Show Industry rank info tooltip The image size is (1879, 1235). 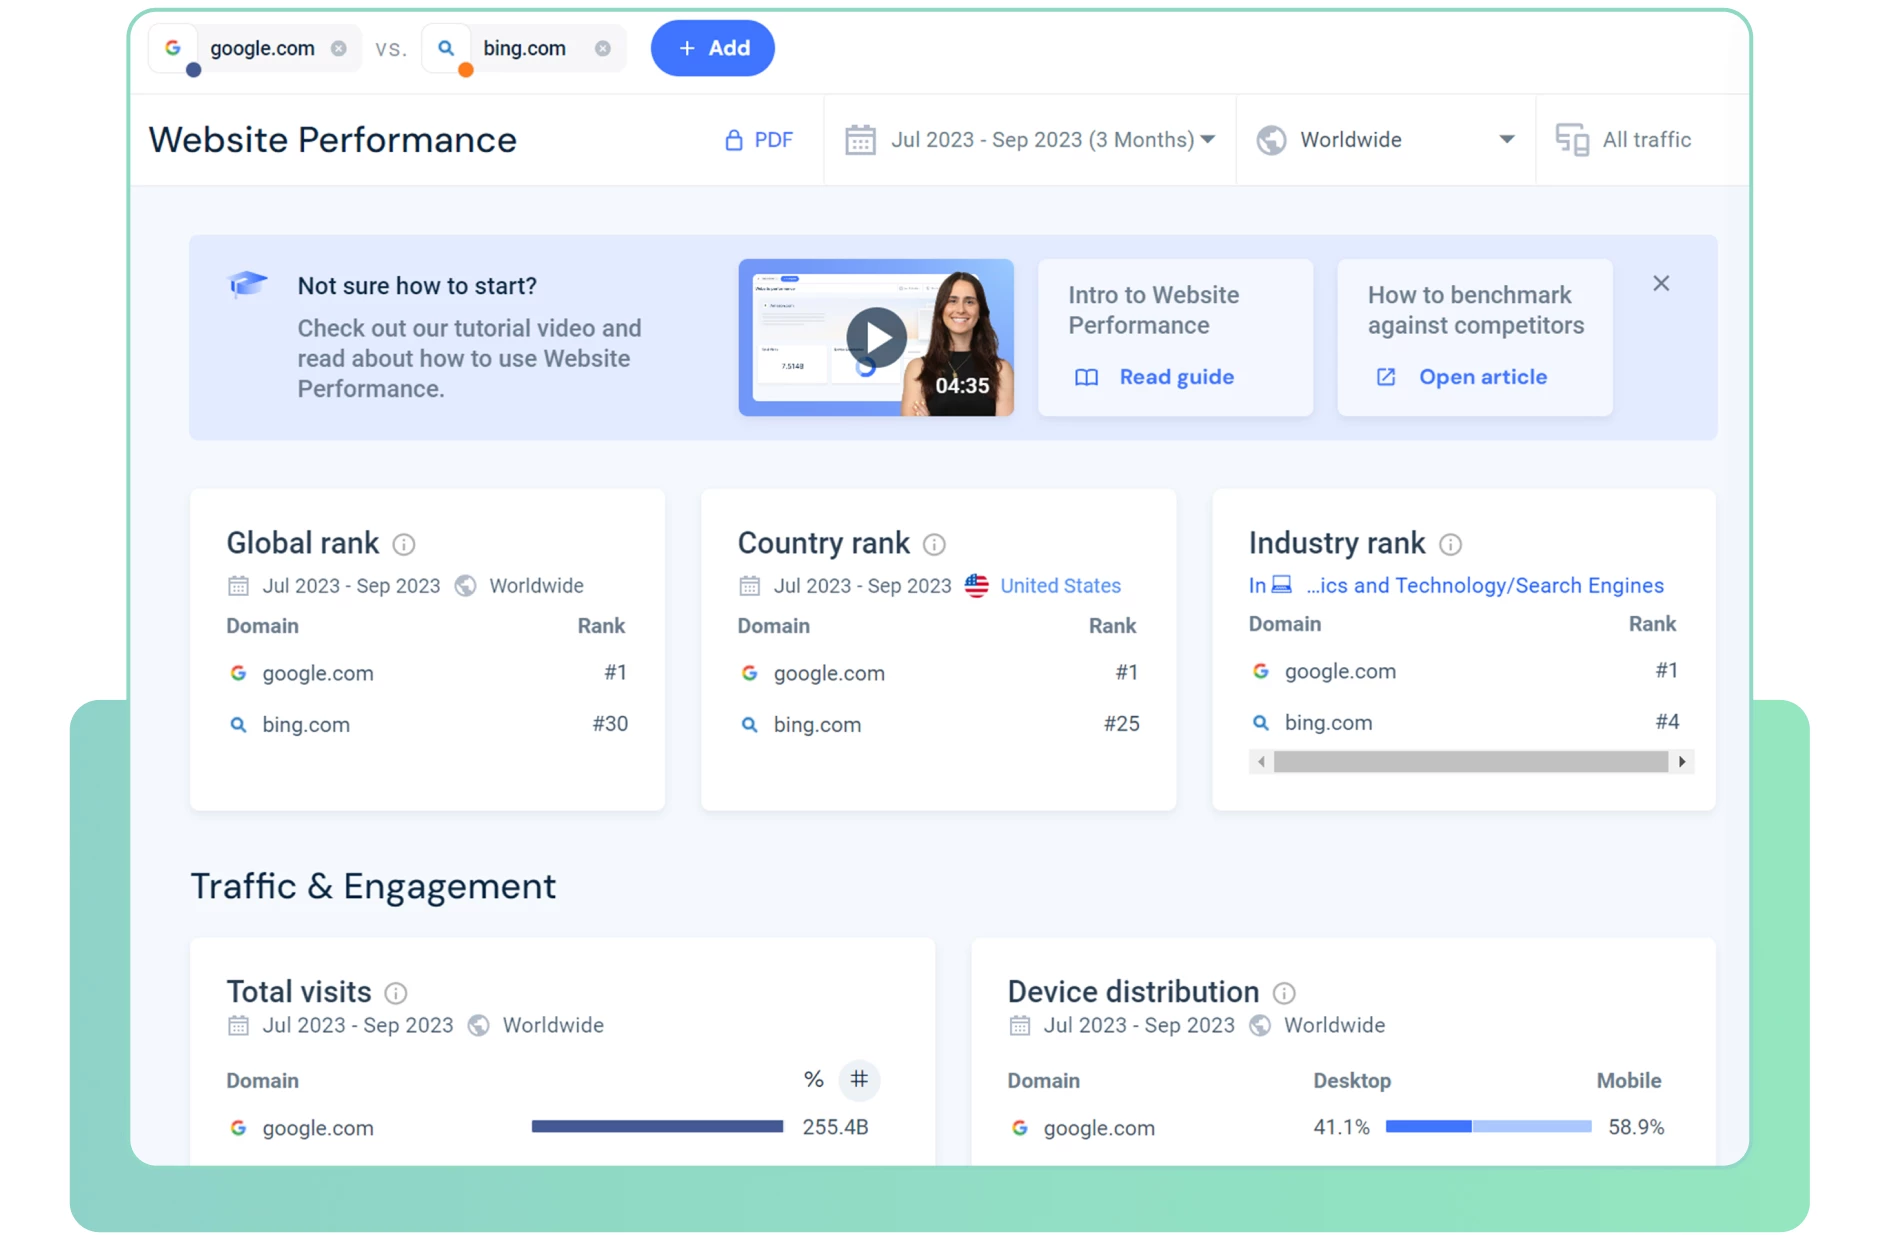1450,544
